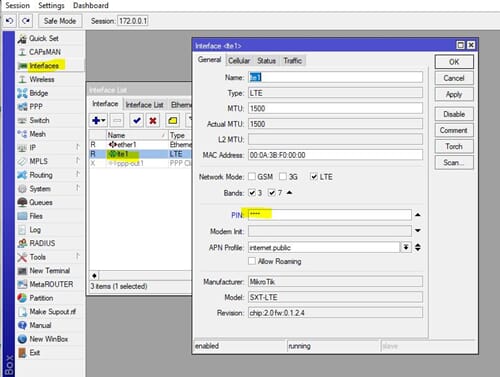
Task: Open the Settings menu
Action: tap(51, 5)
